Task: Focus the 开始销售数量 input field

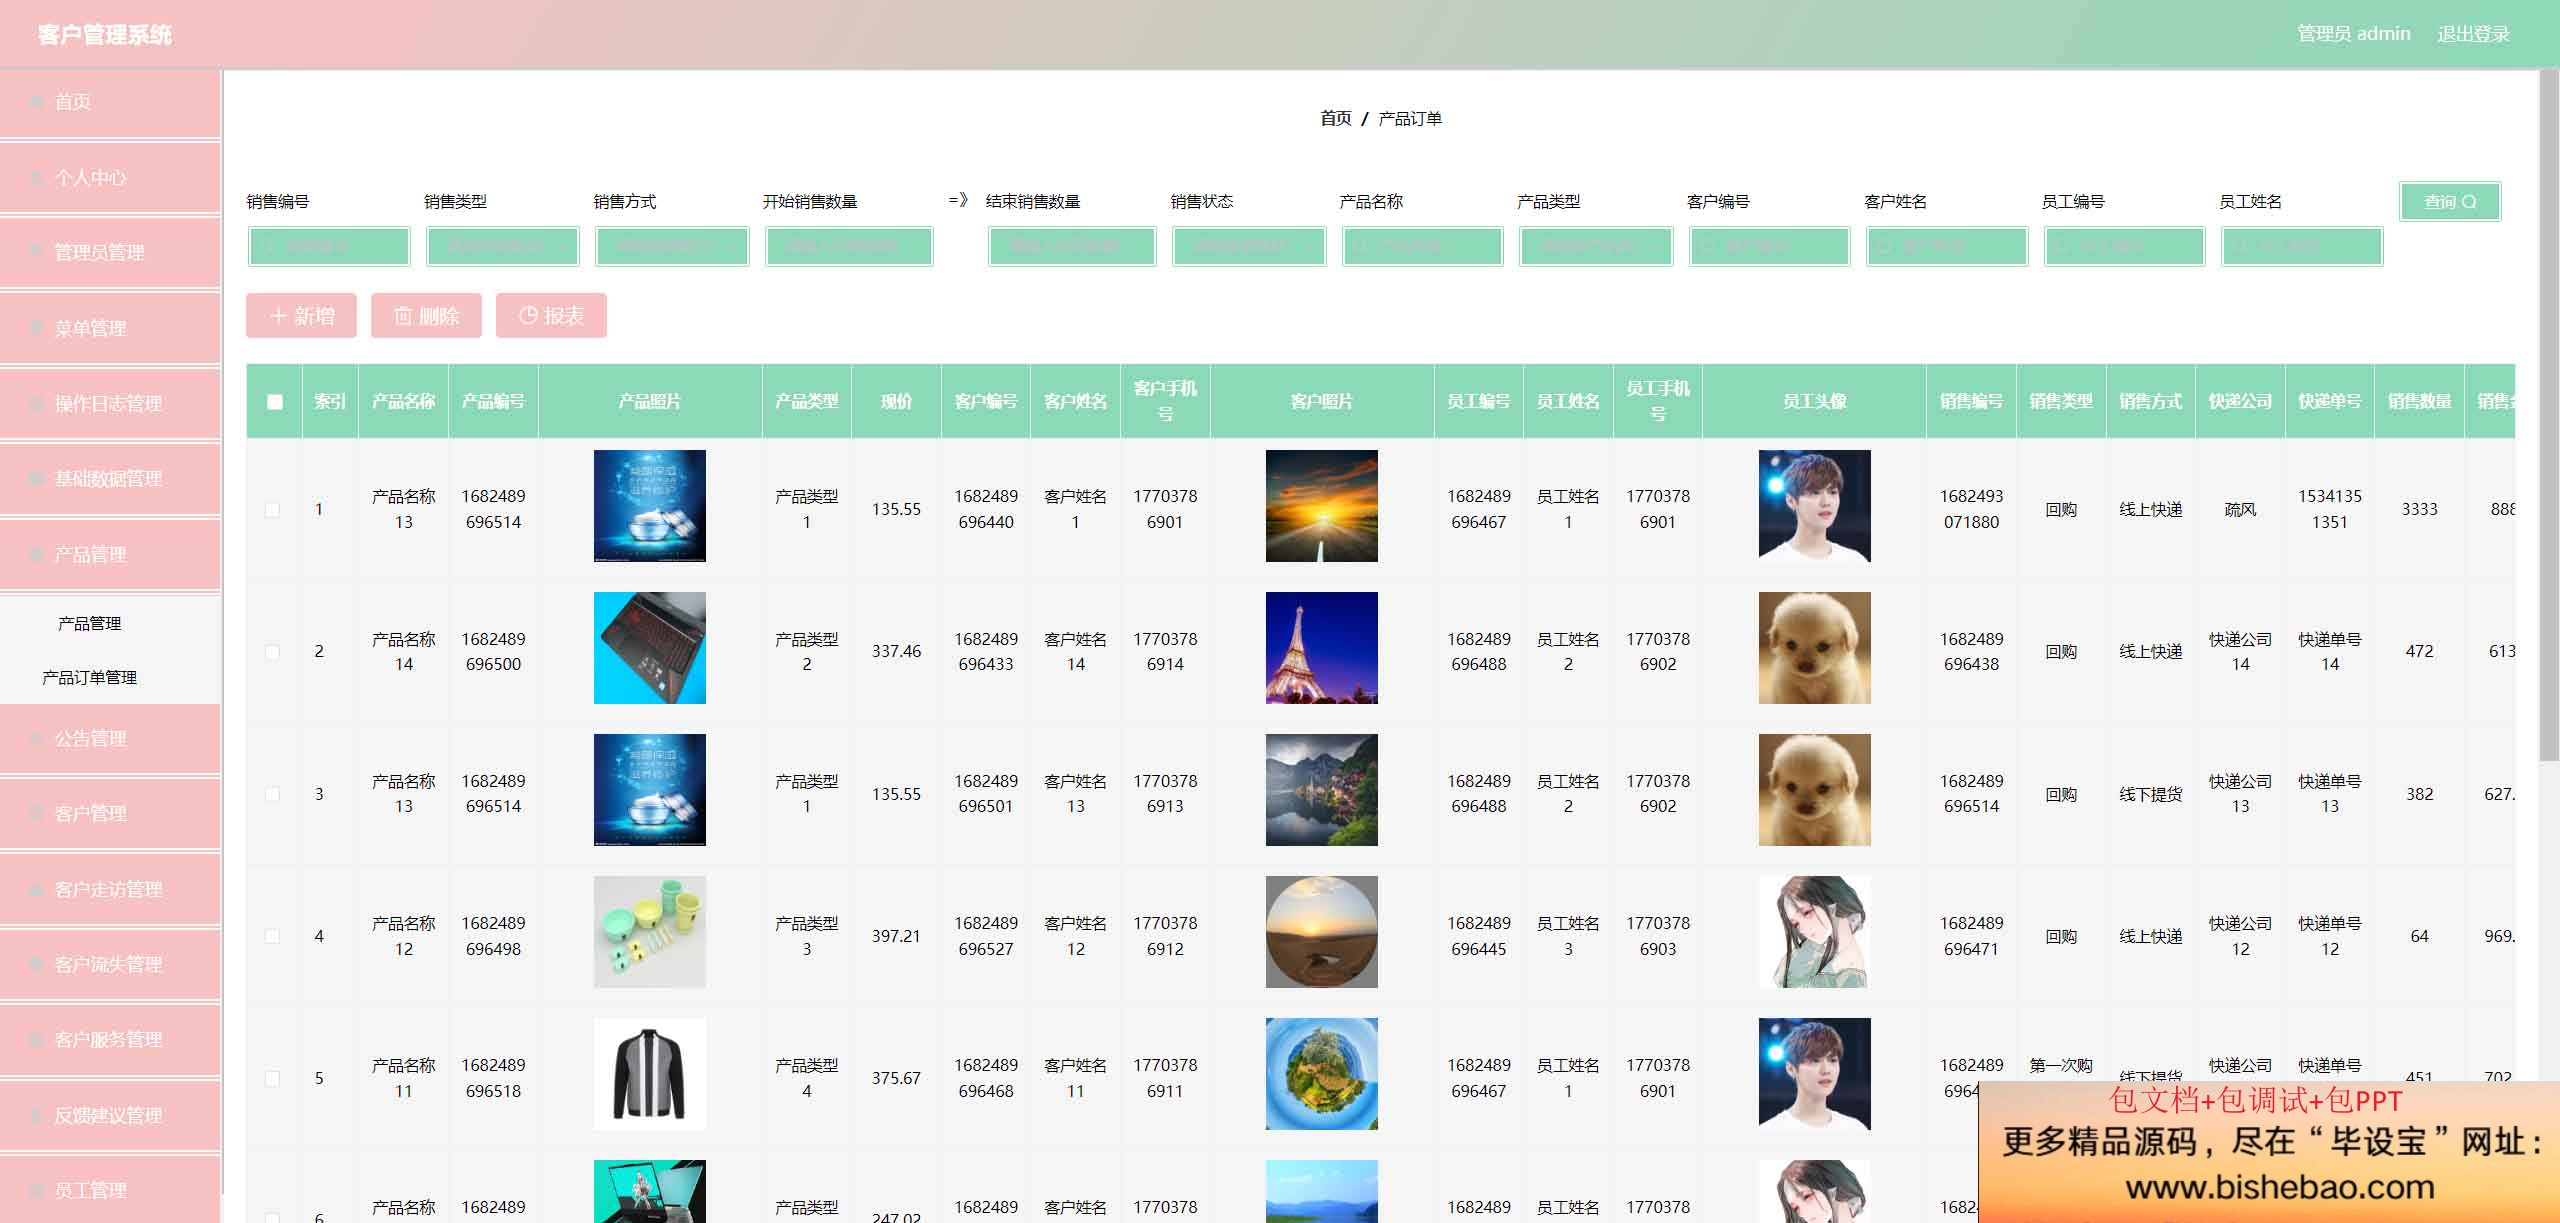Action: coord(849,246)
